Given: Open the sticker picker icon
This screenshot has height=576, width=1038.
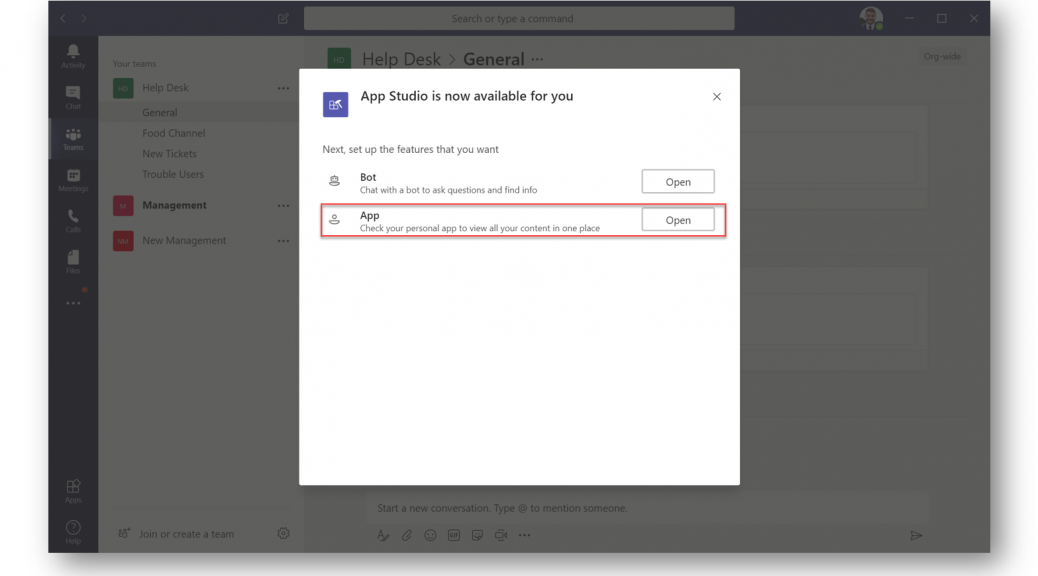Looking at the screenshot, I should tap(477, 535).
